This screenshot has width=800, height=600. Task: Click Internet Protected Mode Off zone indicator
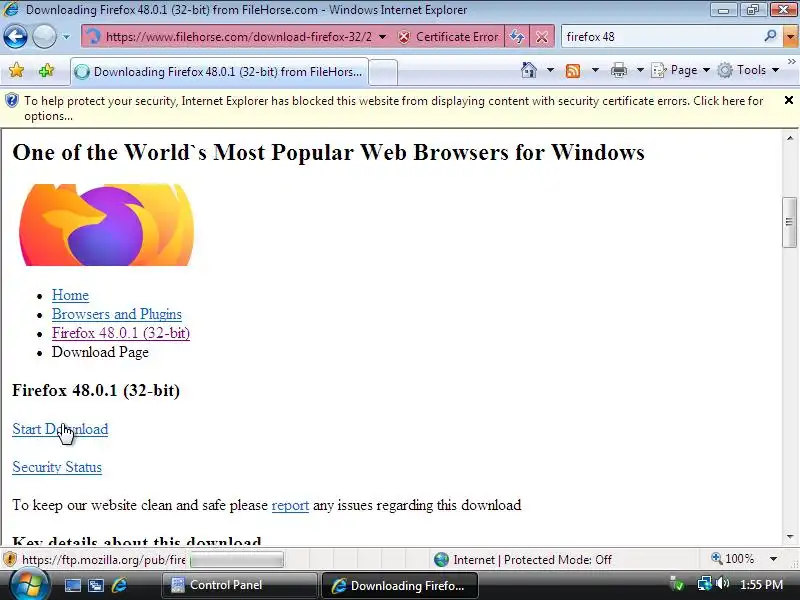coord(523,560)
